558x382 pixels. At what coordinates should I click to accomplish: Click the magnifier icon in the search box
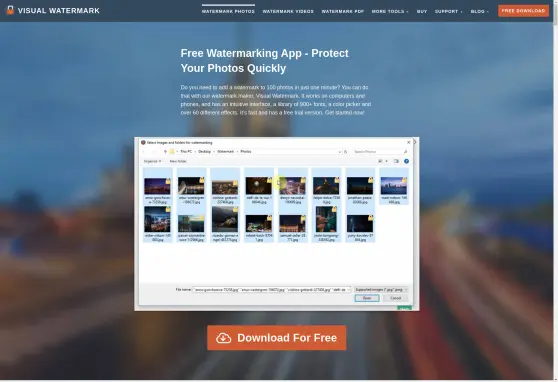tap(405, 152)
